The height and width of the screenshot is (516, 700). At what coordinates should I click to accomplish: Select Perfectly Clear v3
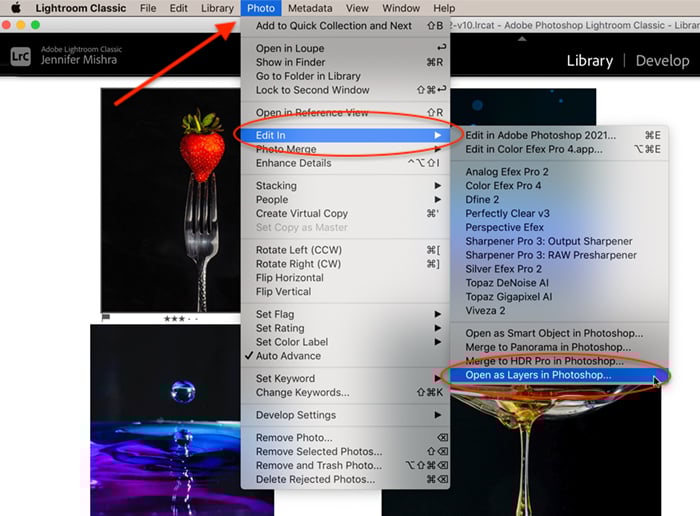coord(559,213)
